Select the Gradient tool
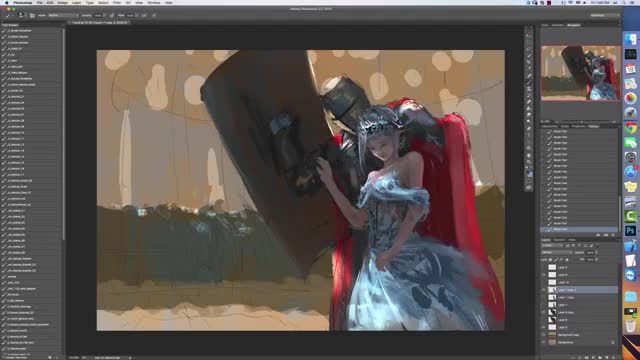Screen dimensions: 640x360 click(529, 108)
